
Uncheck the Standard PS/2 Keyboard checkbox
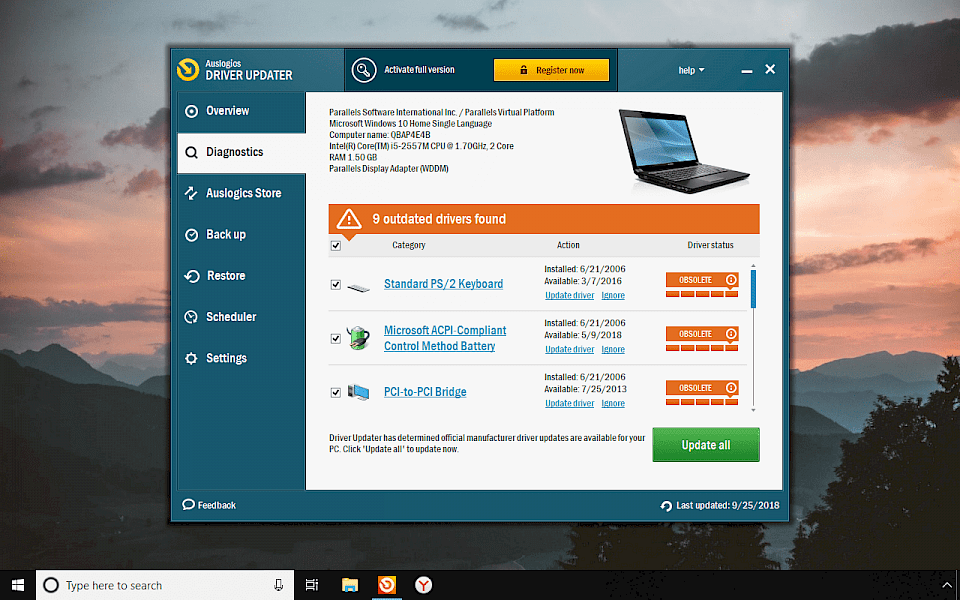(336, 285)
